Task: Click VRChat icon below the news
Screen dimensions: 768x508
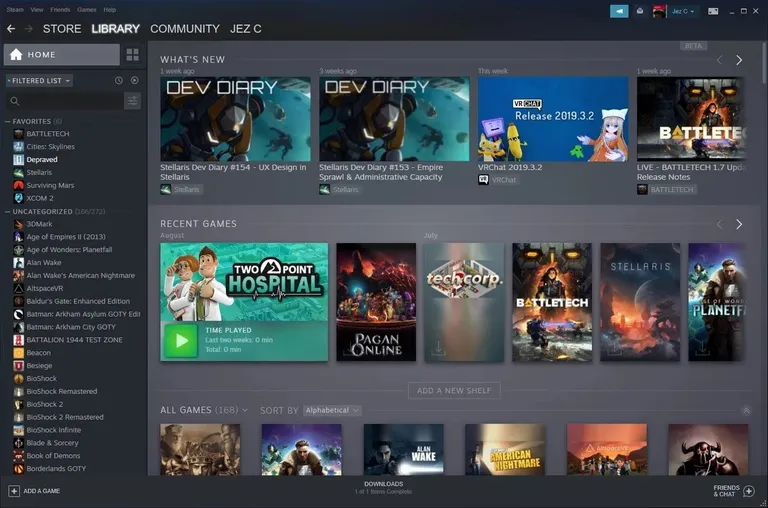Action: point(483,180)
